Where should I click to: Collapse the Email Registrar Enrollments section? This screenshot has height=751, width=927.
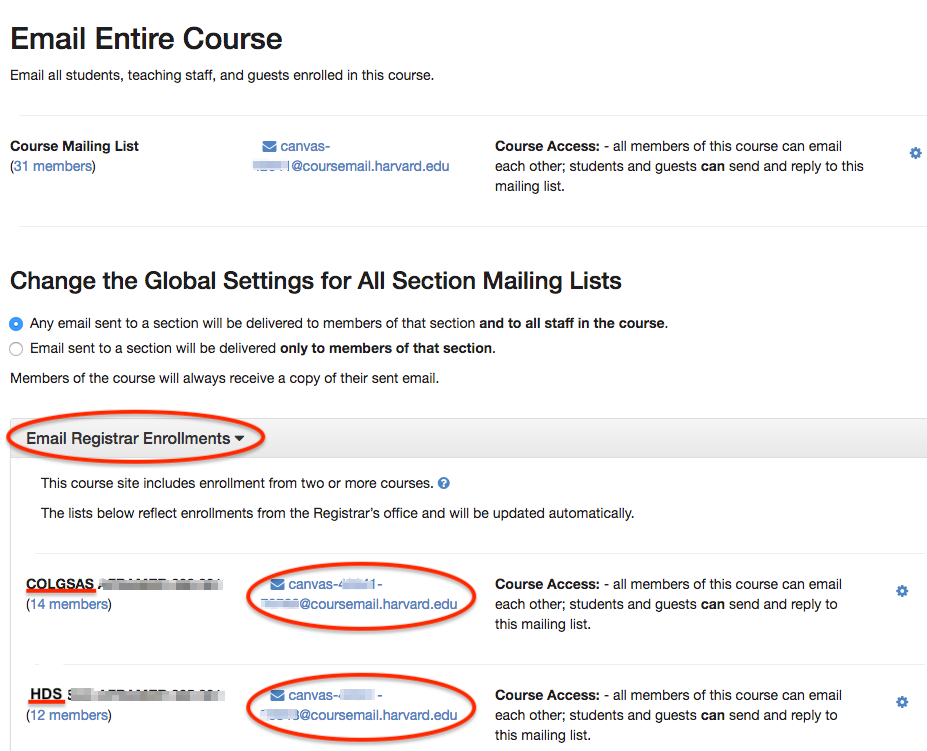135,438
